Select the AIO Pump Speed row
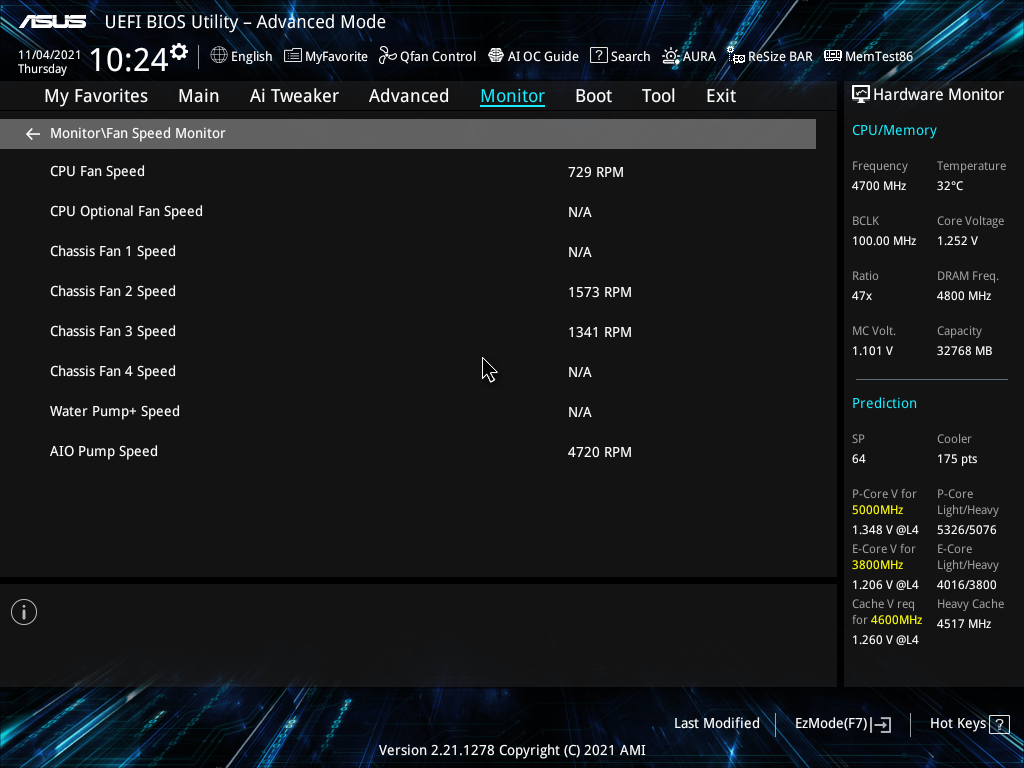 [x=408, y=451]
